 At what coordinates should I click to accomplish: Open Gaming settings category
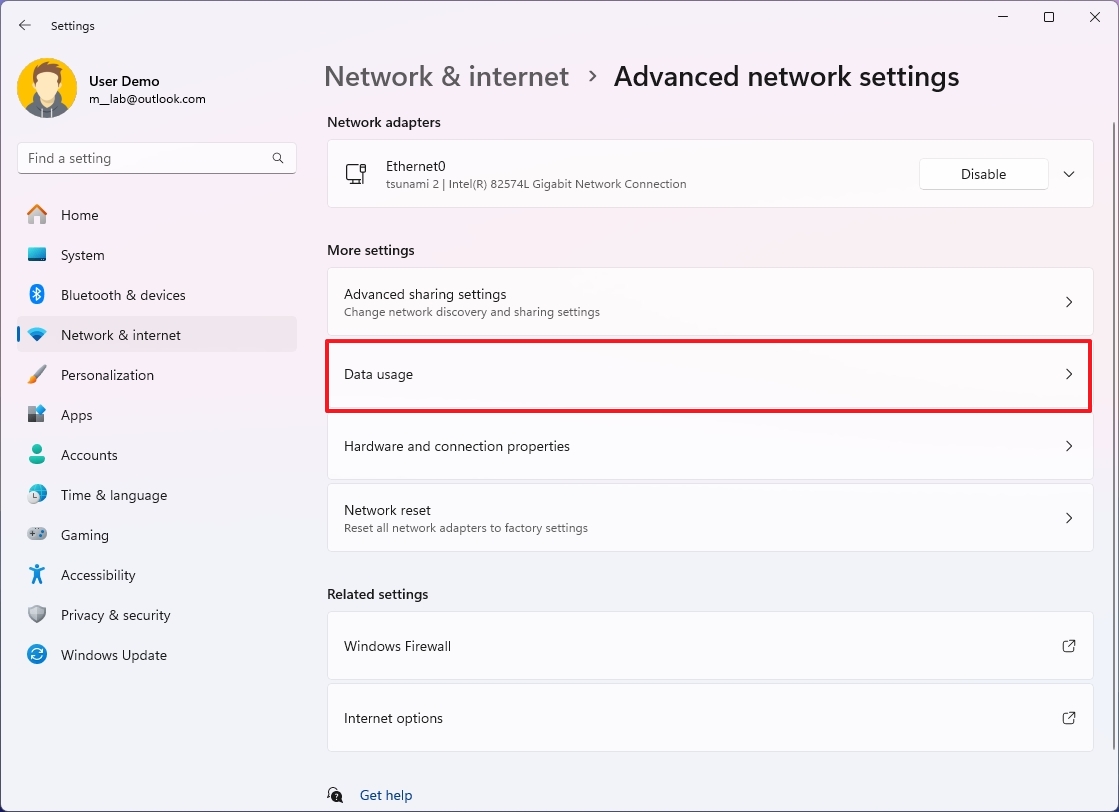(157, 534)
